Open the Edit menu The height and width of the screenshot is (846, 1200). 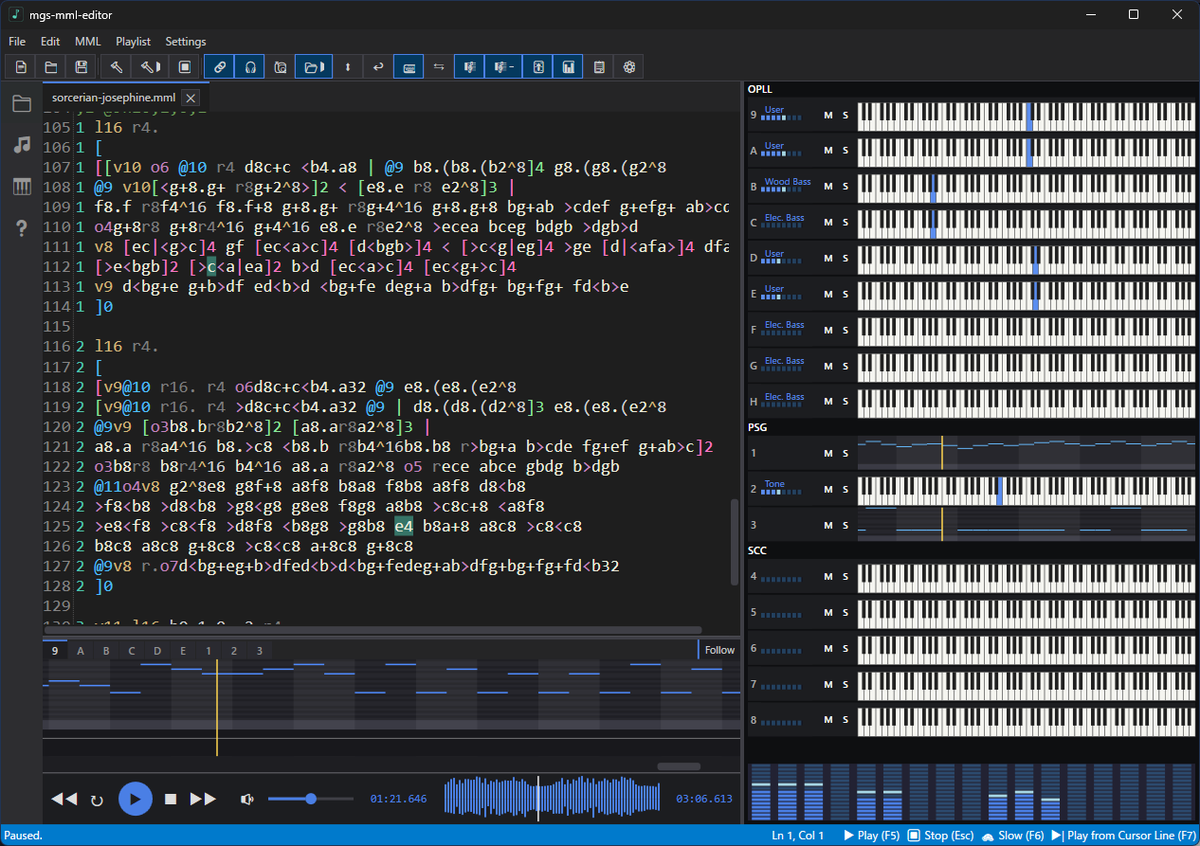click(x=50, y=42)
